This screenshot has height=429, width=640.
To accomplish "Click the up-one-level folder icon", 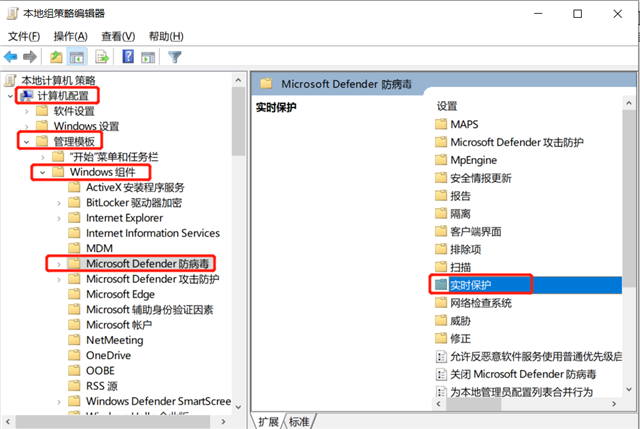I will [57, 57].
